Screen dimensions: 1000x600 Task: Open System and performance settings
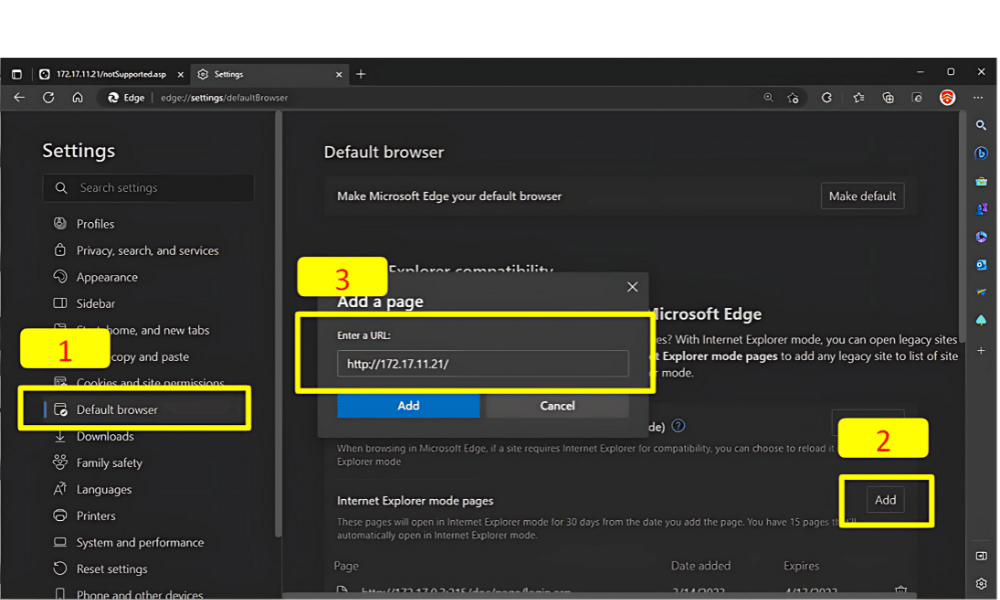[140, 543]
